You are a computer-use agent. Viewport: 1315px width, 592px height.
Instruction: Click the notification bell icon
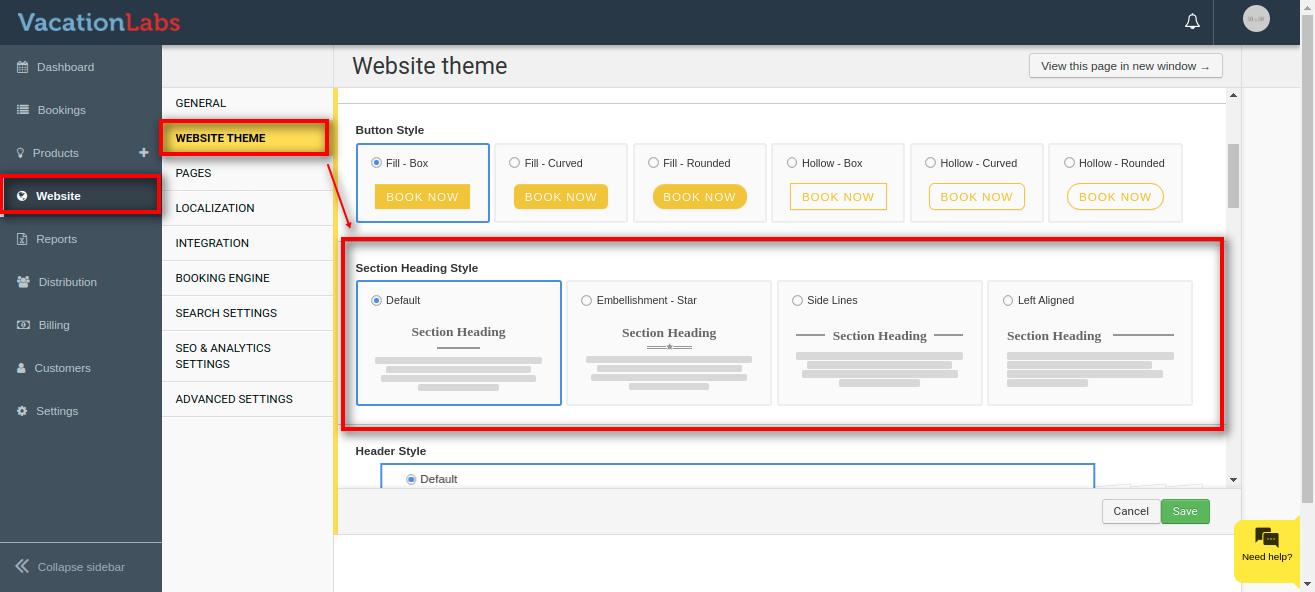click(x=1192, y=21)
